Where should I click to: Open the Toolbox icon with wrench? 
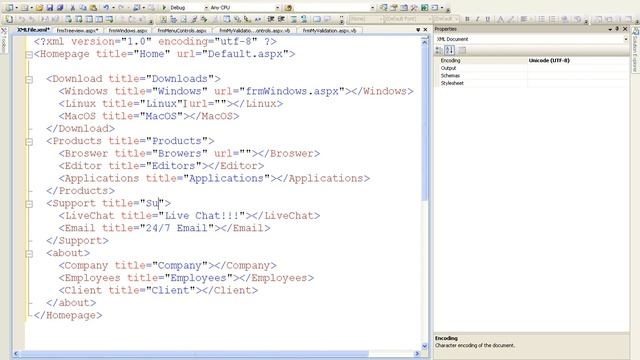414,8
